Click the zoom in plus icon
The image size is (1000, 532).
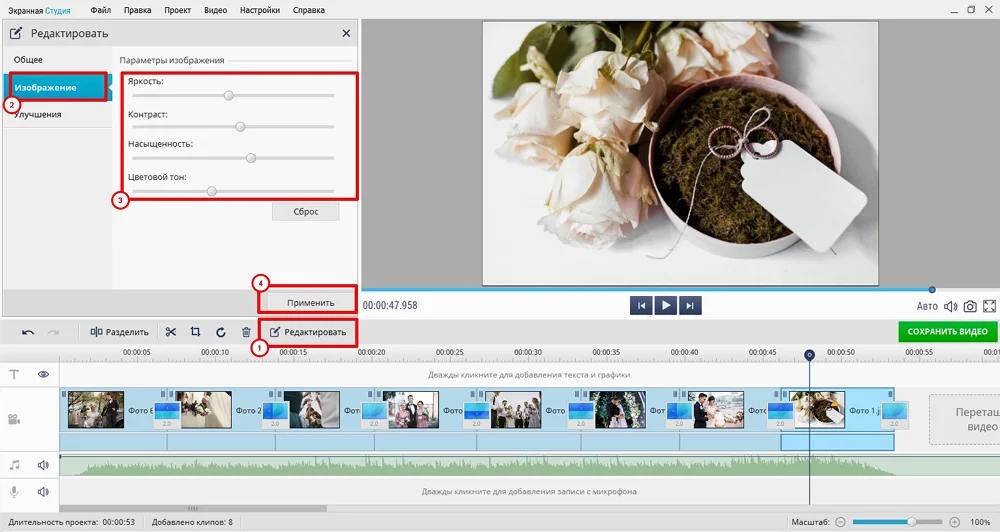(x=954, y=522)
